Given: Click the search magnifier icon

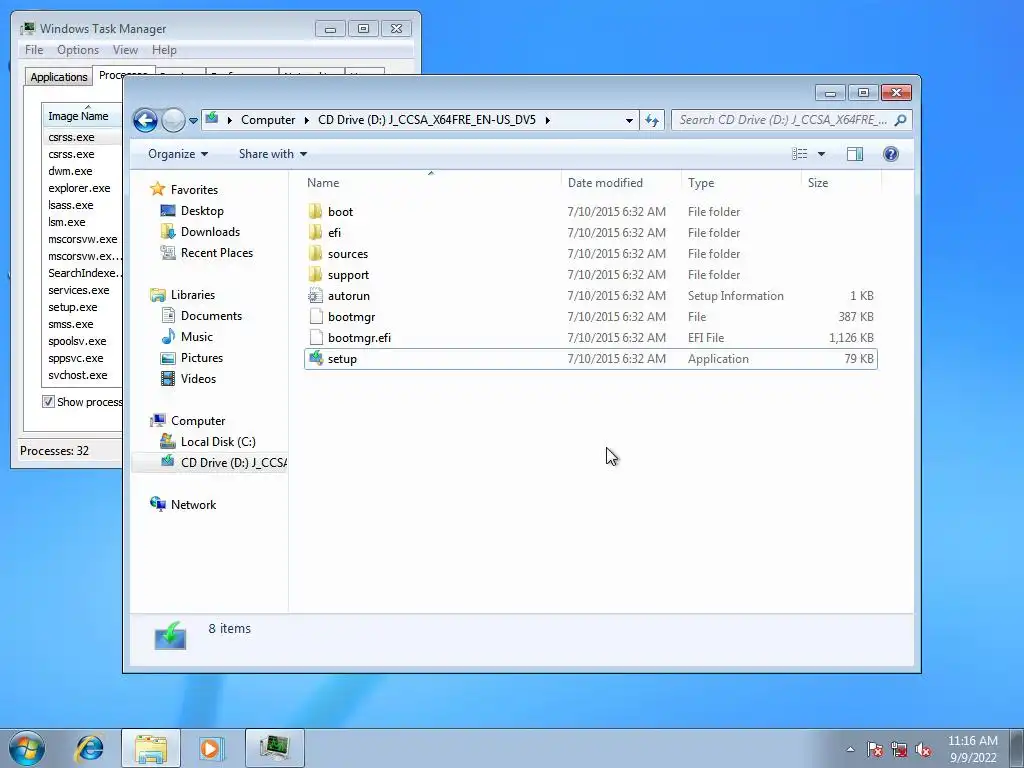Looking at the screenshot, I should (901, 120).
